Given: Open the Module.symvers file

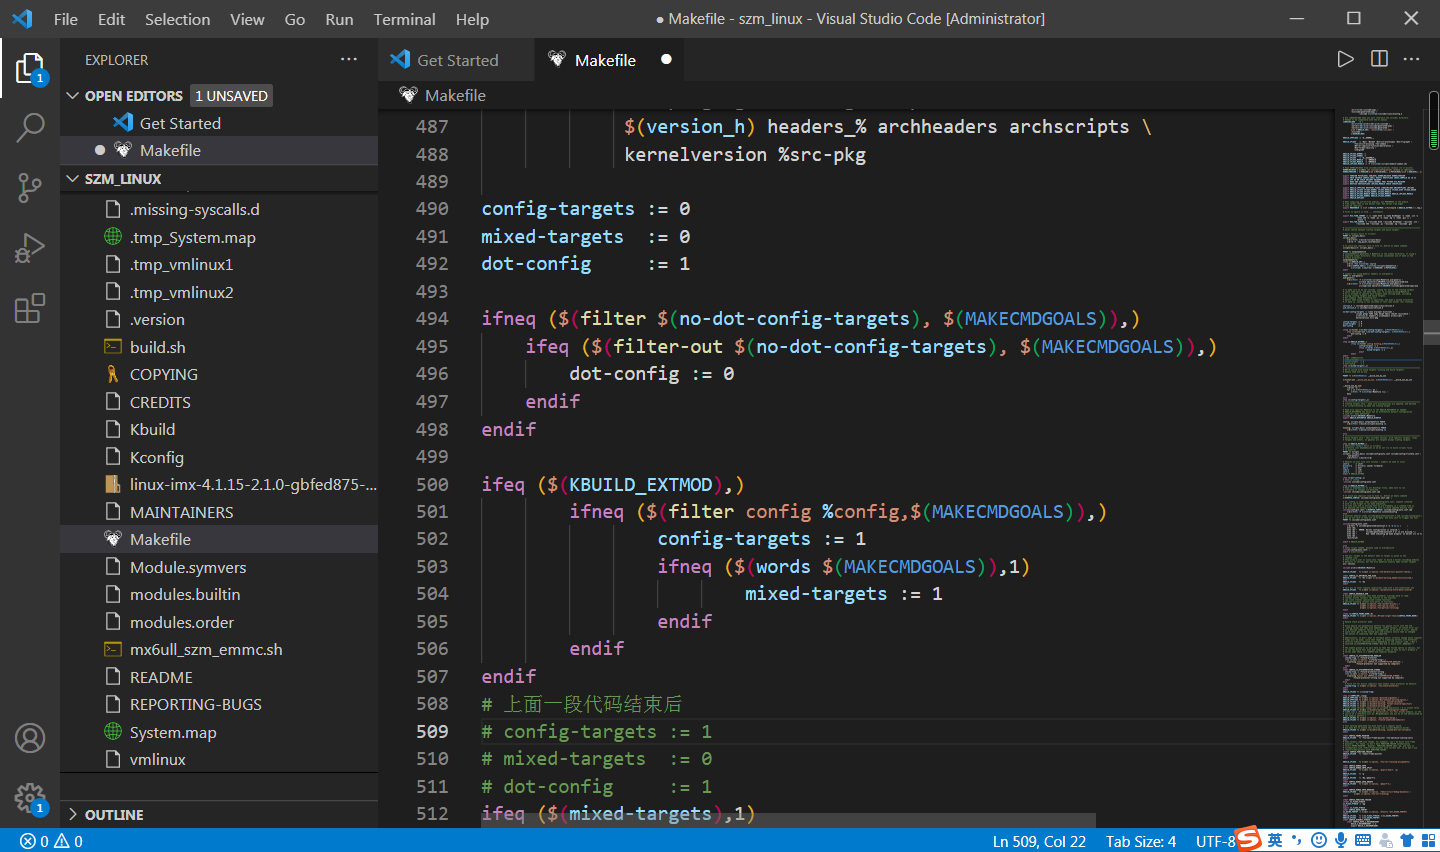Looking at the screenshot, I should (x=219, y=567).
